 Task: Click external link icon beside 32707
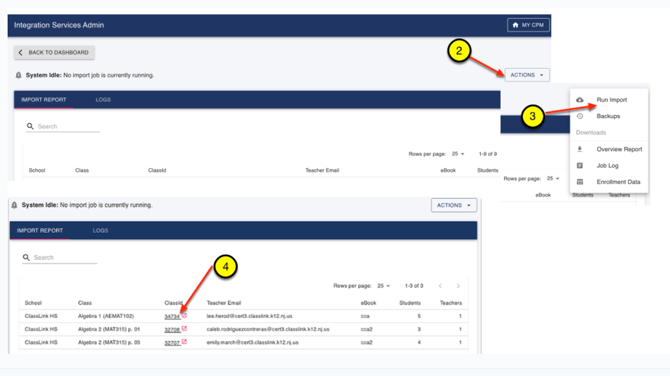(x=184, y=342)
